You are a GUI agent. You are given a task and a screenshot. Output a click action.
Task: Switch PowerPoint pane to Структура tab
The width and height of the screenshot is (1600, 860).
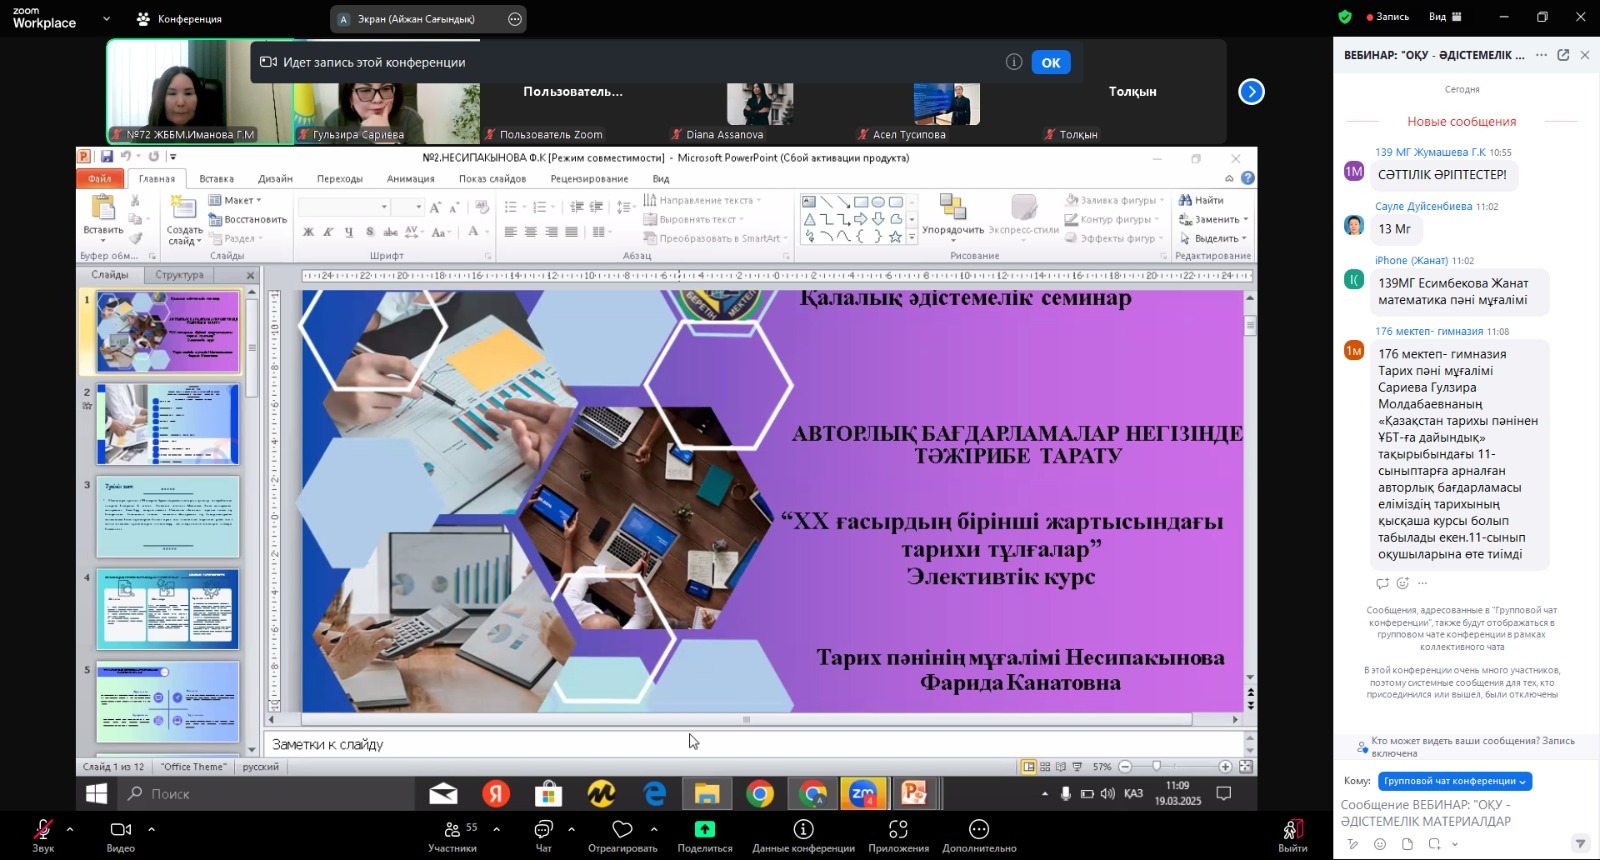point(180,275)
